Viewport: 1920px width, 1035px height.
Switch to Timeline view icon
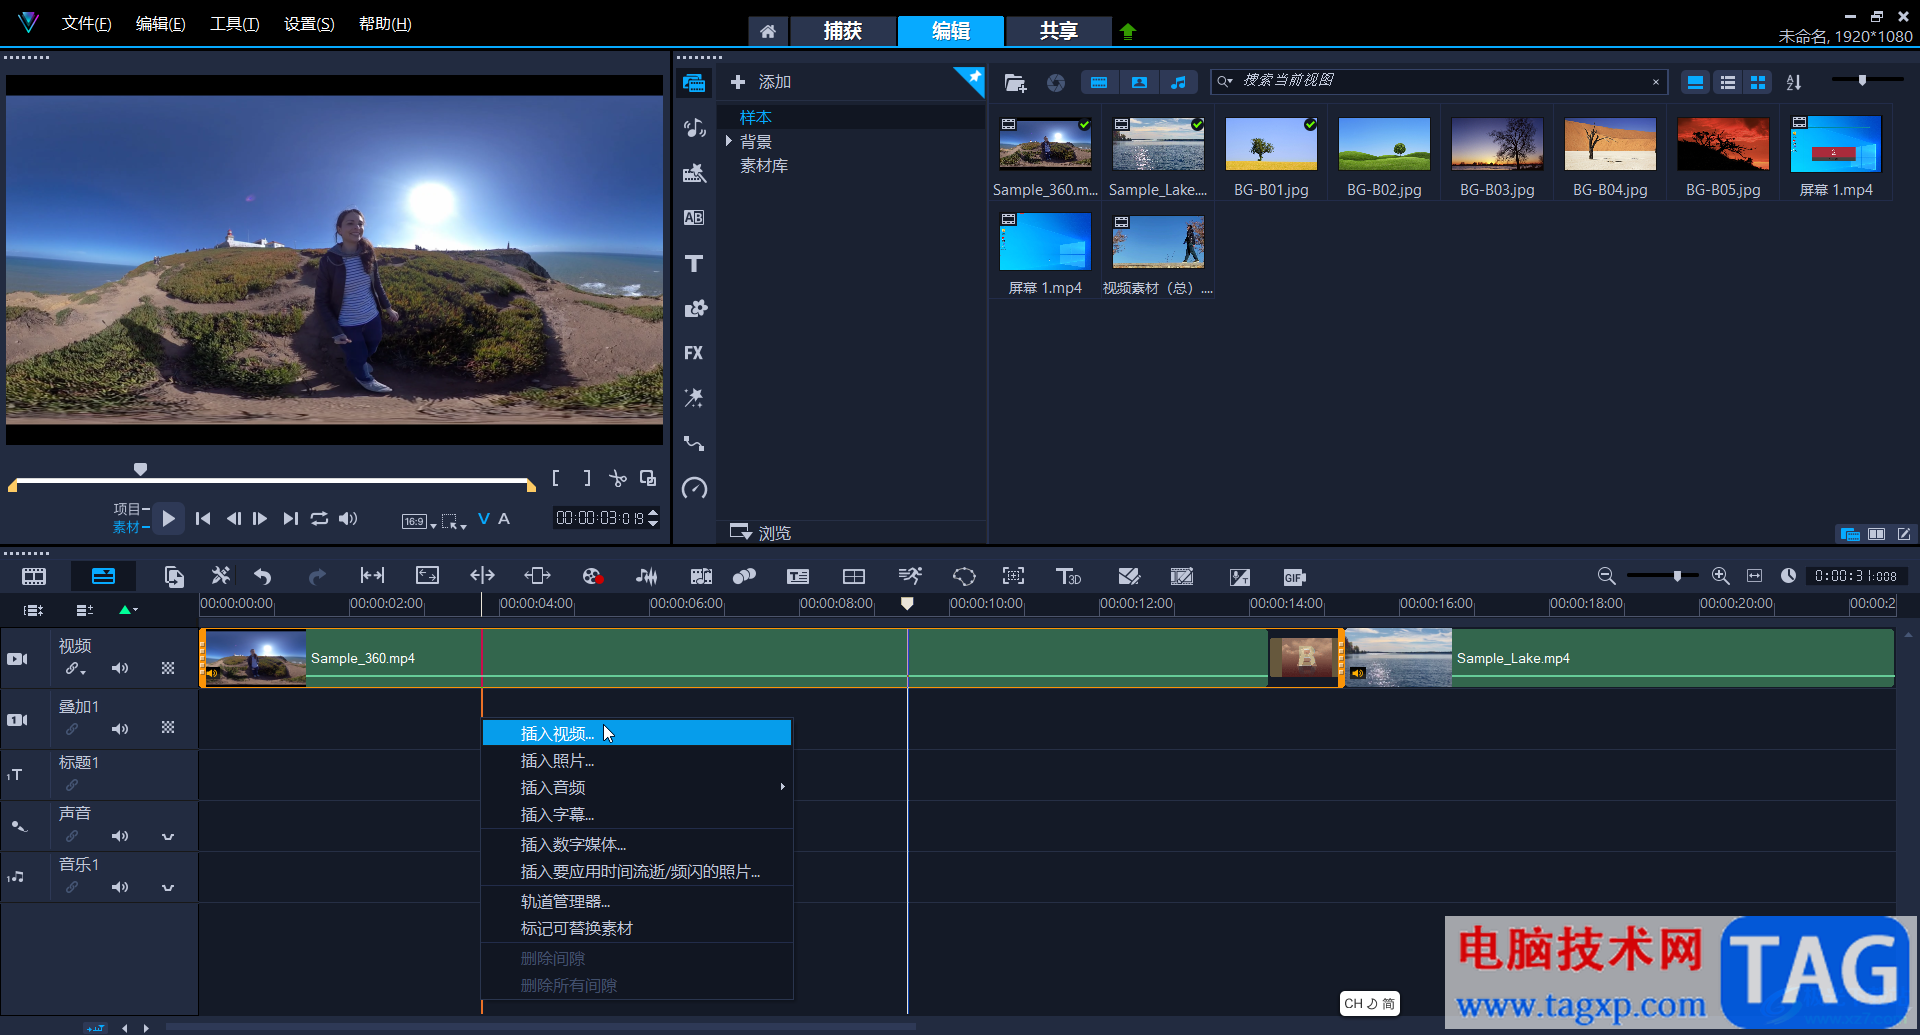pos(103,576)
